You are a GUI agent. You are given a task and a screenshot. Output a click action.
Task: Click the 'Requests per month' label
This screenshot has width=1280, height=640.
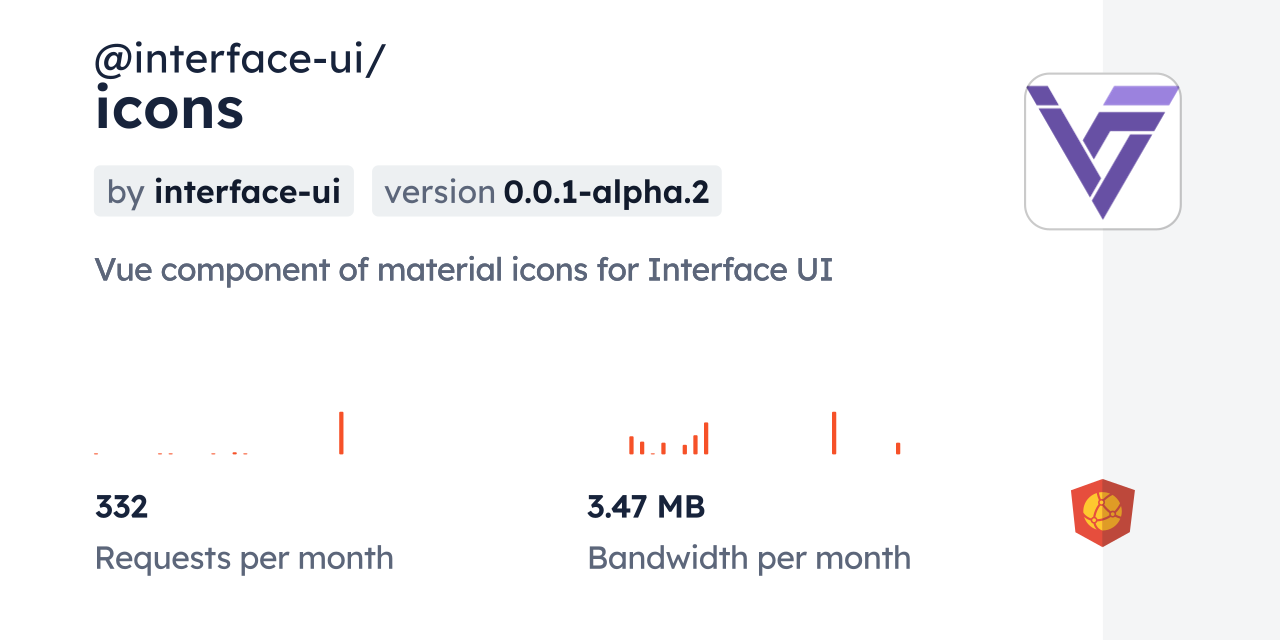pyautogui.click(x=244, y=558)
